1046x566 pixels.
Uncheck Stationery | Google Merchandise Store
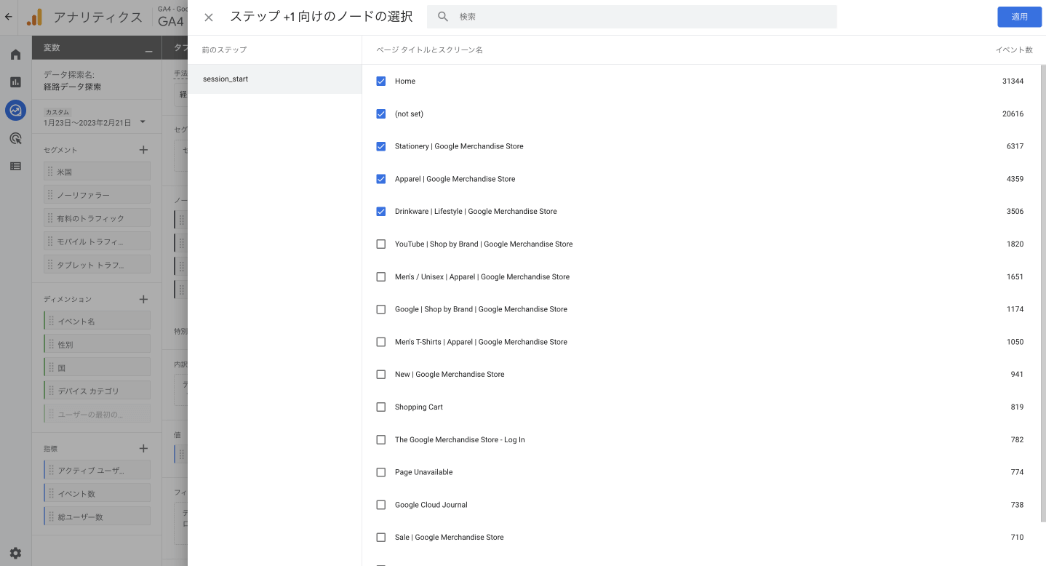pyautogui.click(x=381, y=146)
